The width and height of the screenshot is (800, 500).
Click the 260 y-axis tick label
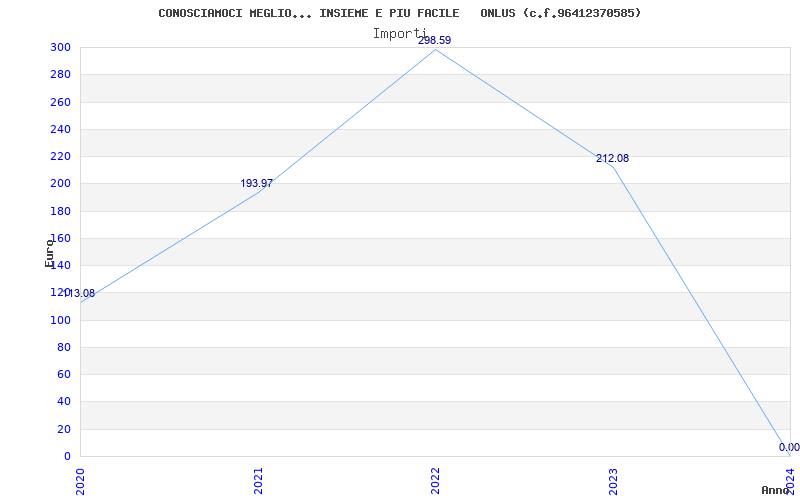pos(60,102)
